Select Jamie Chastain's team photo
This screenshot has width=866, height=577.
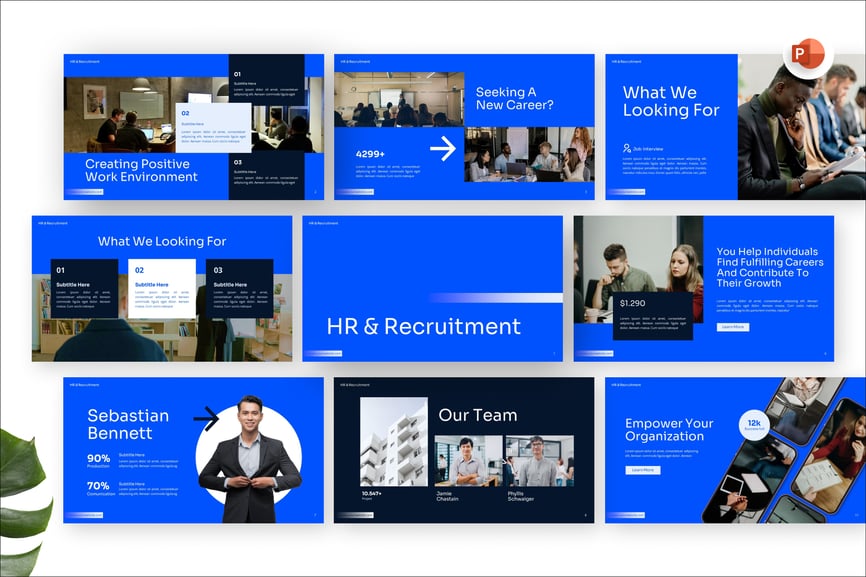(467, 460)
